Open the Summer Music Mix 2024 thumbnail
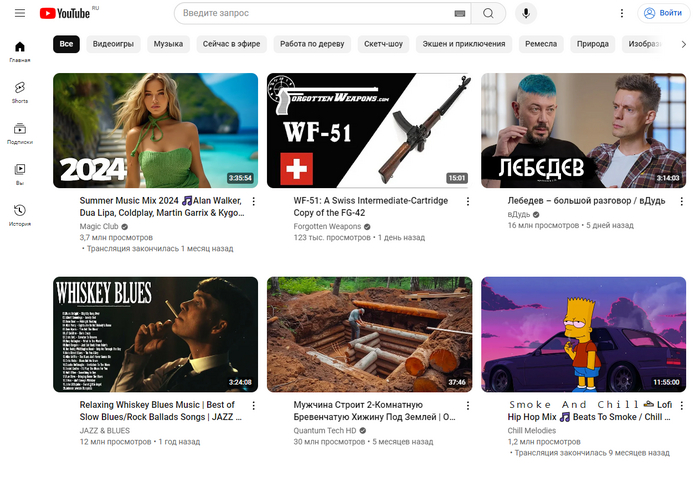Viewport: 700px width, 482px height. point(155,130)
